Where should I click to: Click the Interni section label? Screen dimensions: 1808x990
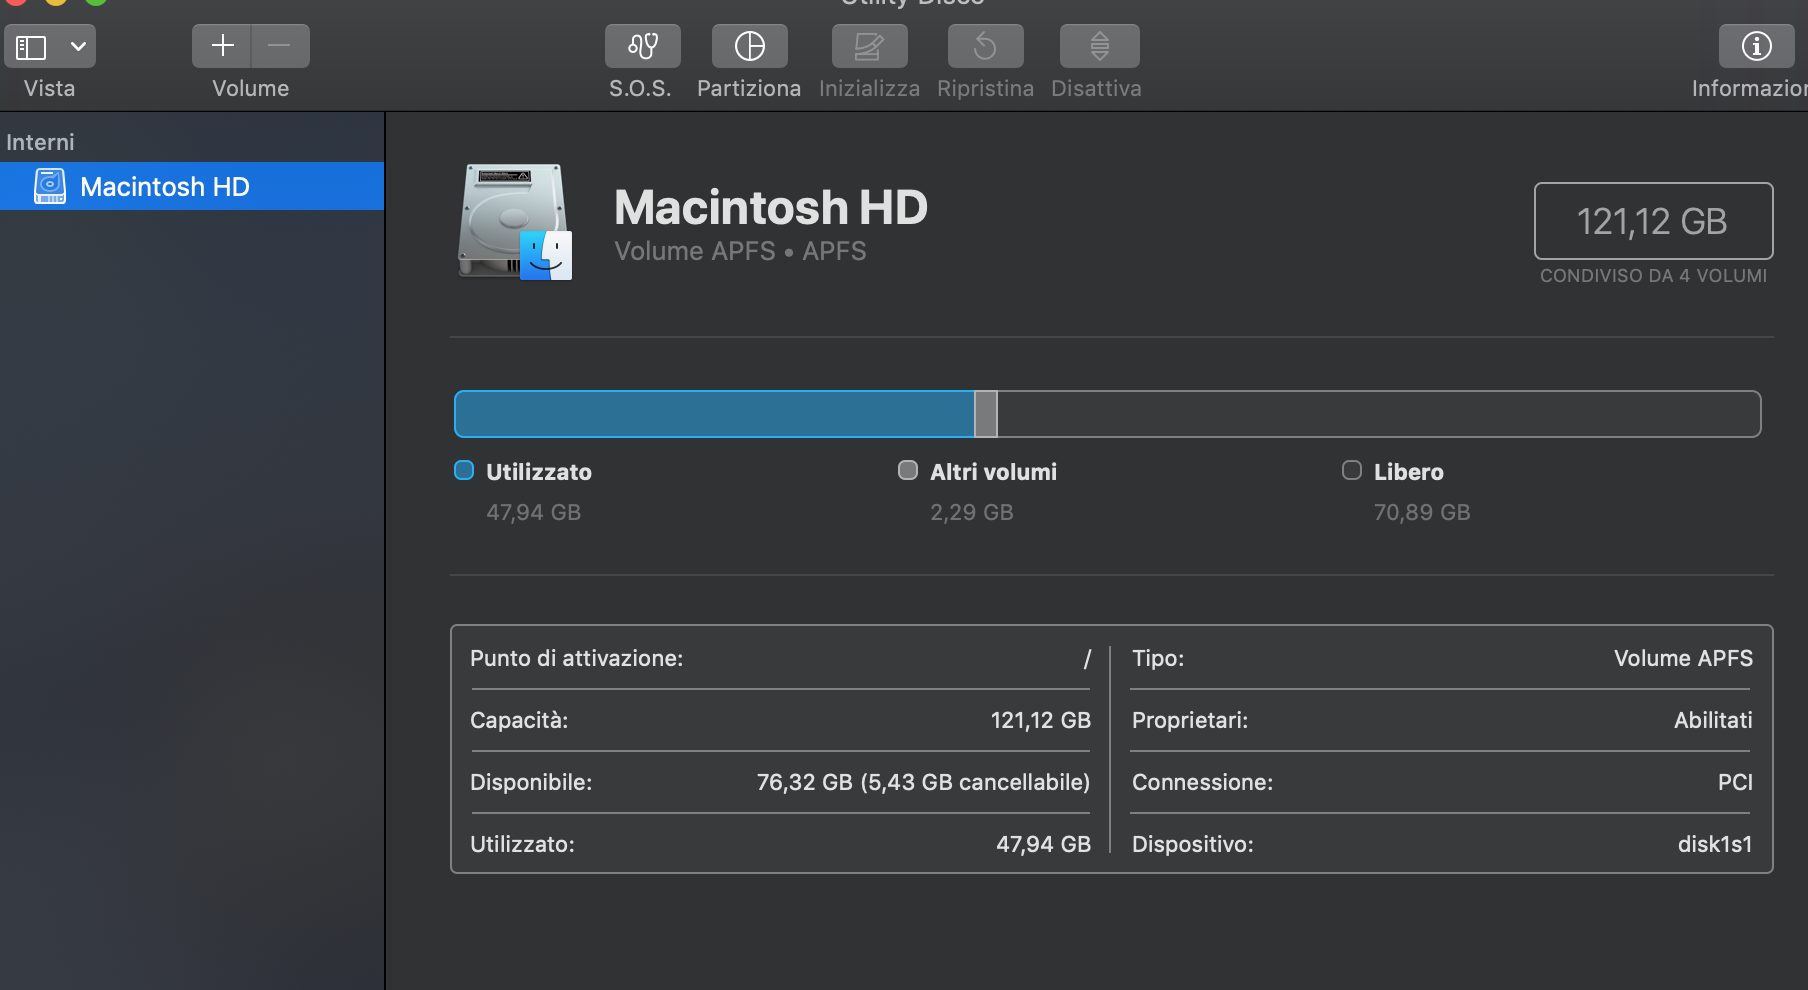pyautogui.click(x=40, y=141)
